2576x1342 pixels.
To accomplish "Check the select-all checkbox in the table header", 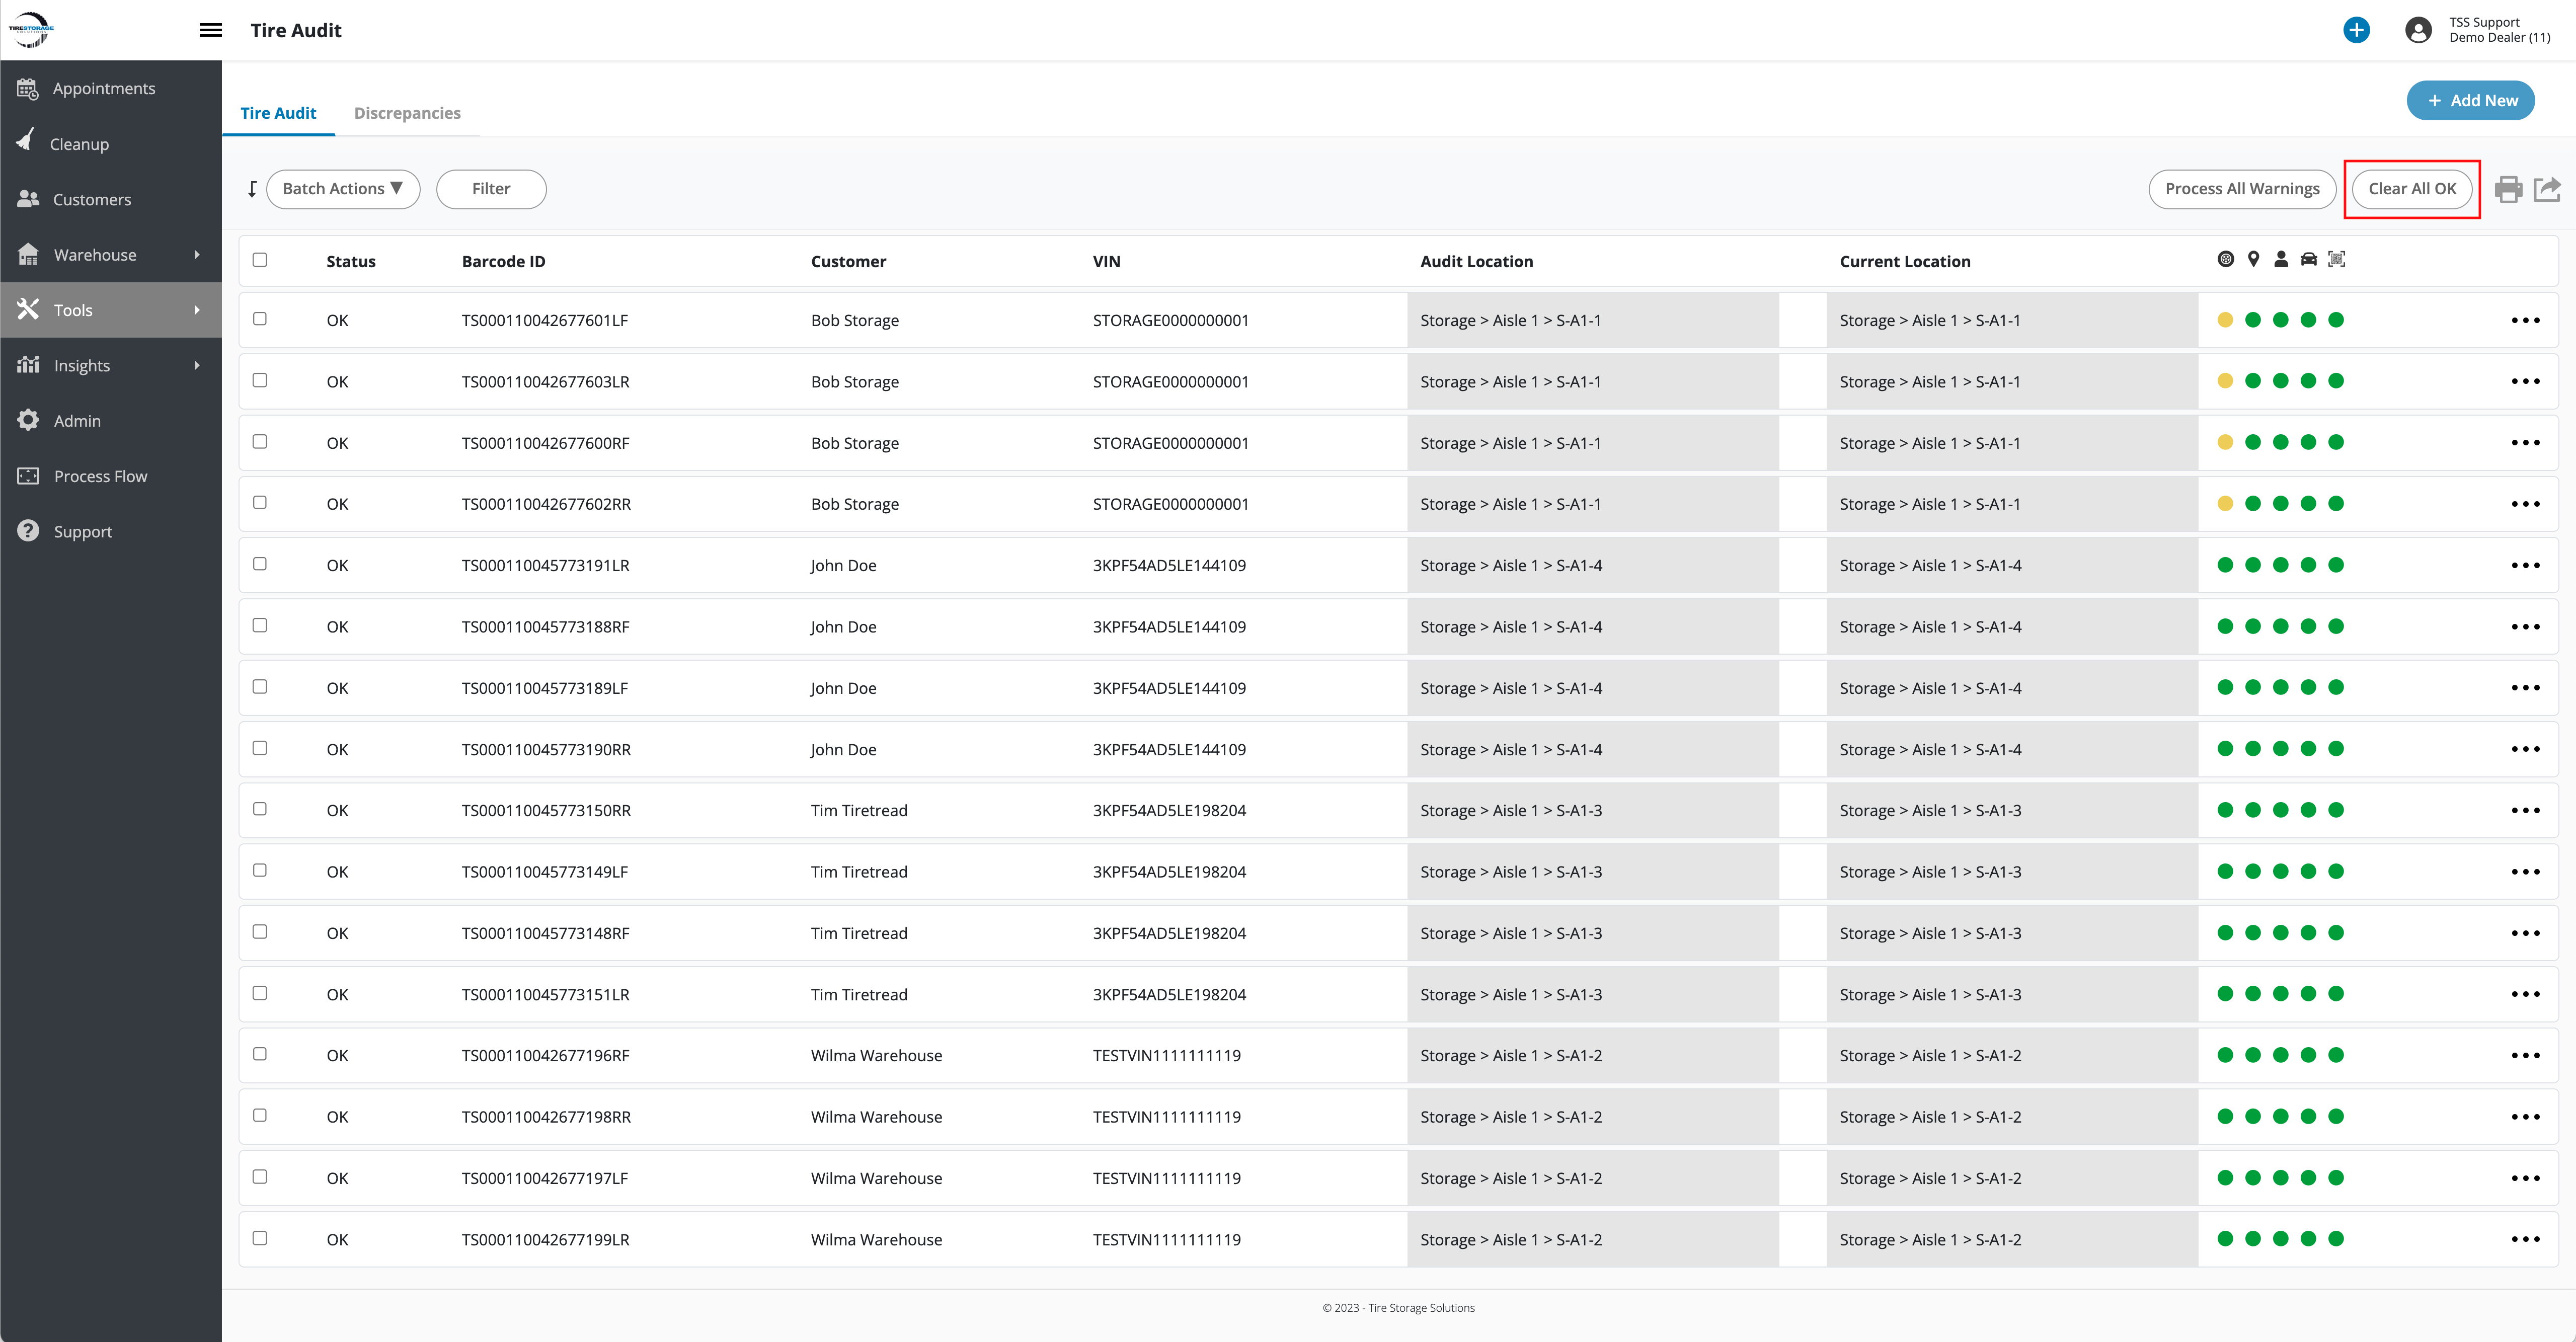I will pos(260,260).
